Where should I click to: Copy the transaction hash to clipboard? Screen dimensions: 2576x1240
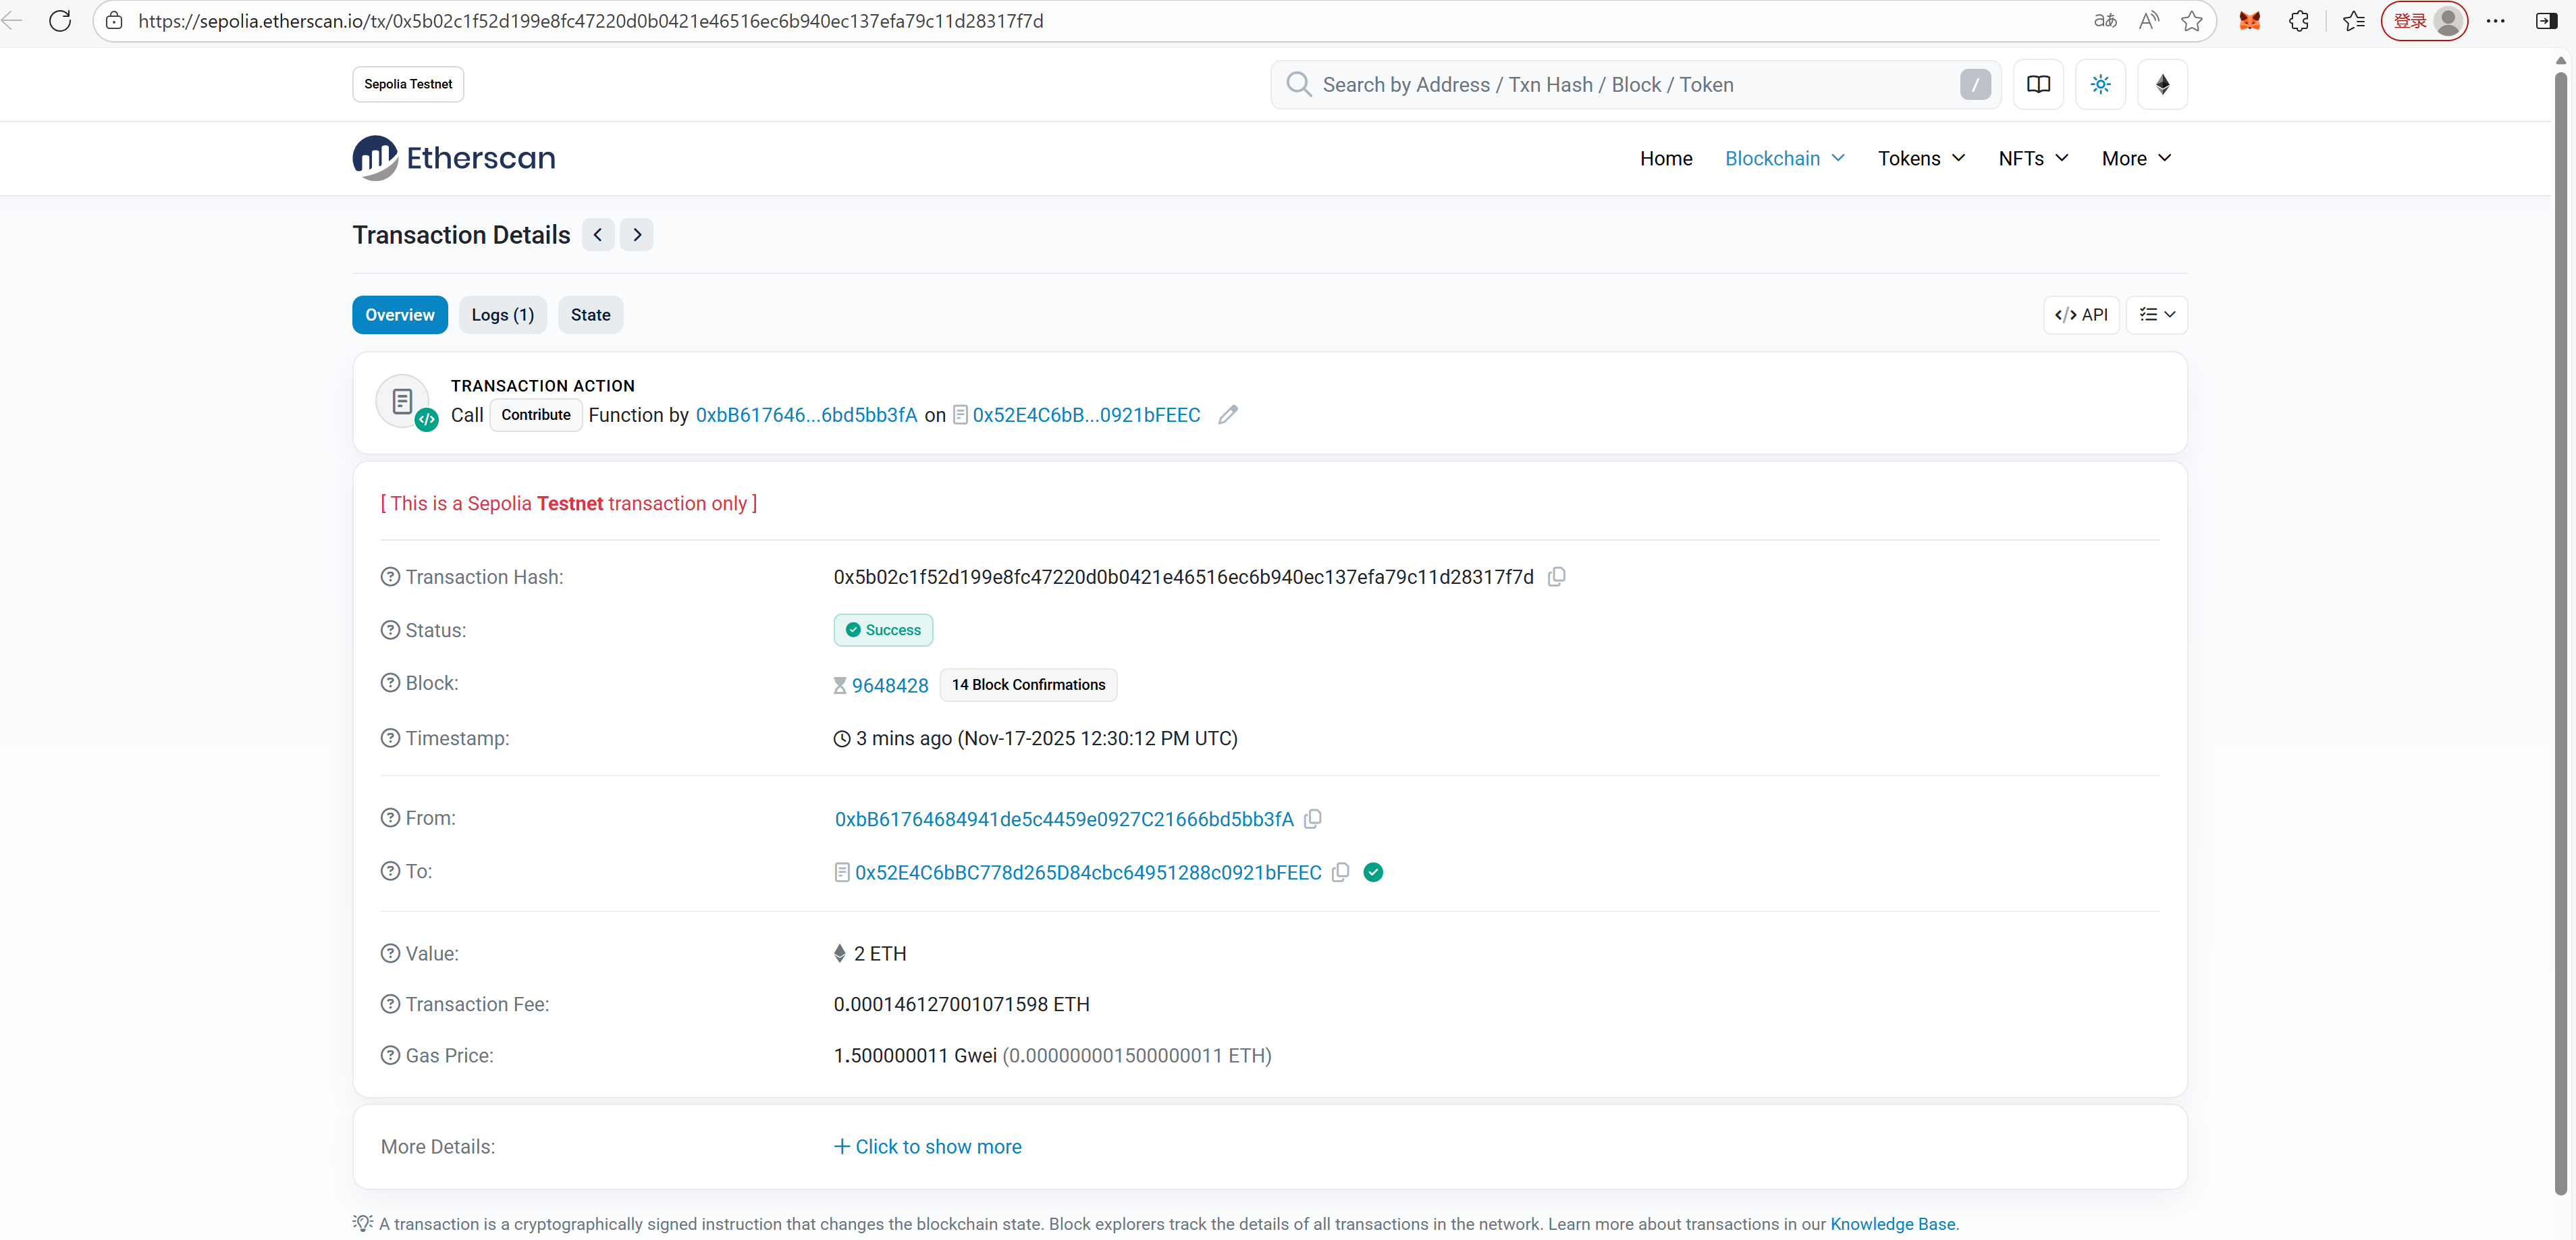[1556, 577]
